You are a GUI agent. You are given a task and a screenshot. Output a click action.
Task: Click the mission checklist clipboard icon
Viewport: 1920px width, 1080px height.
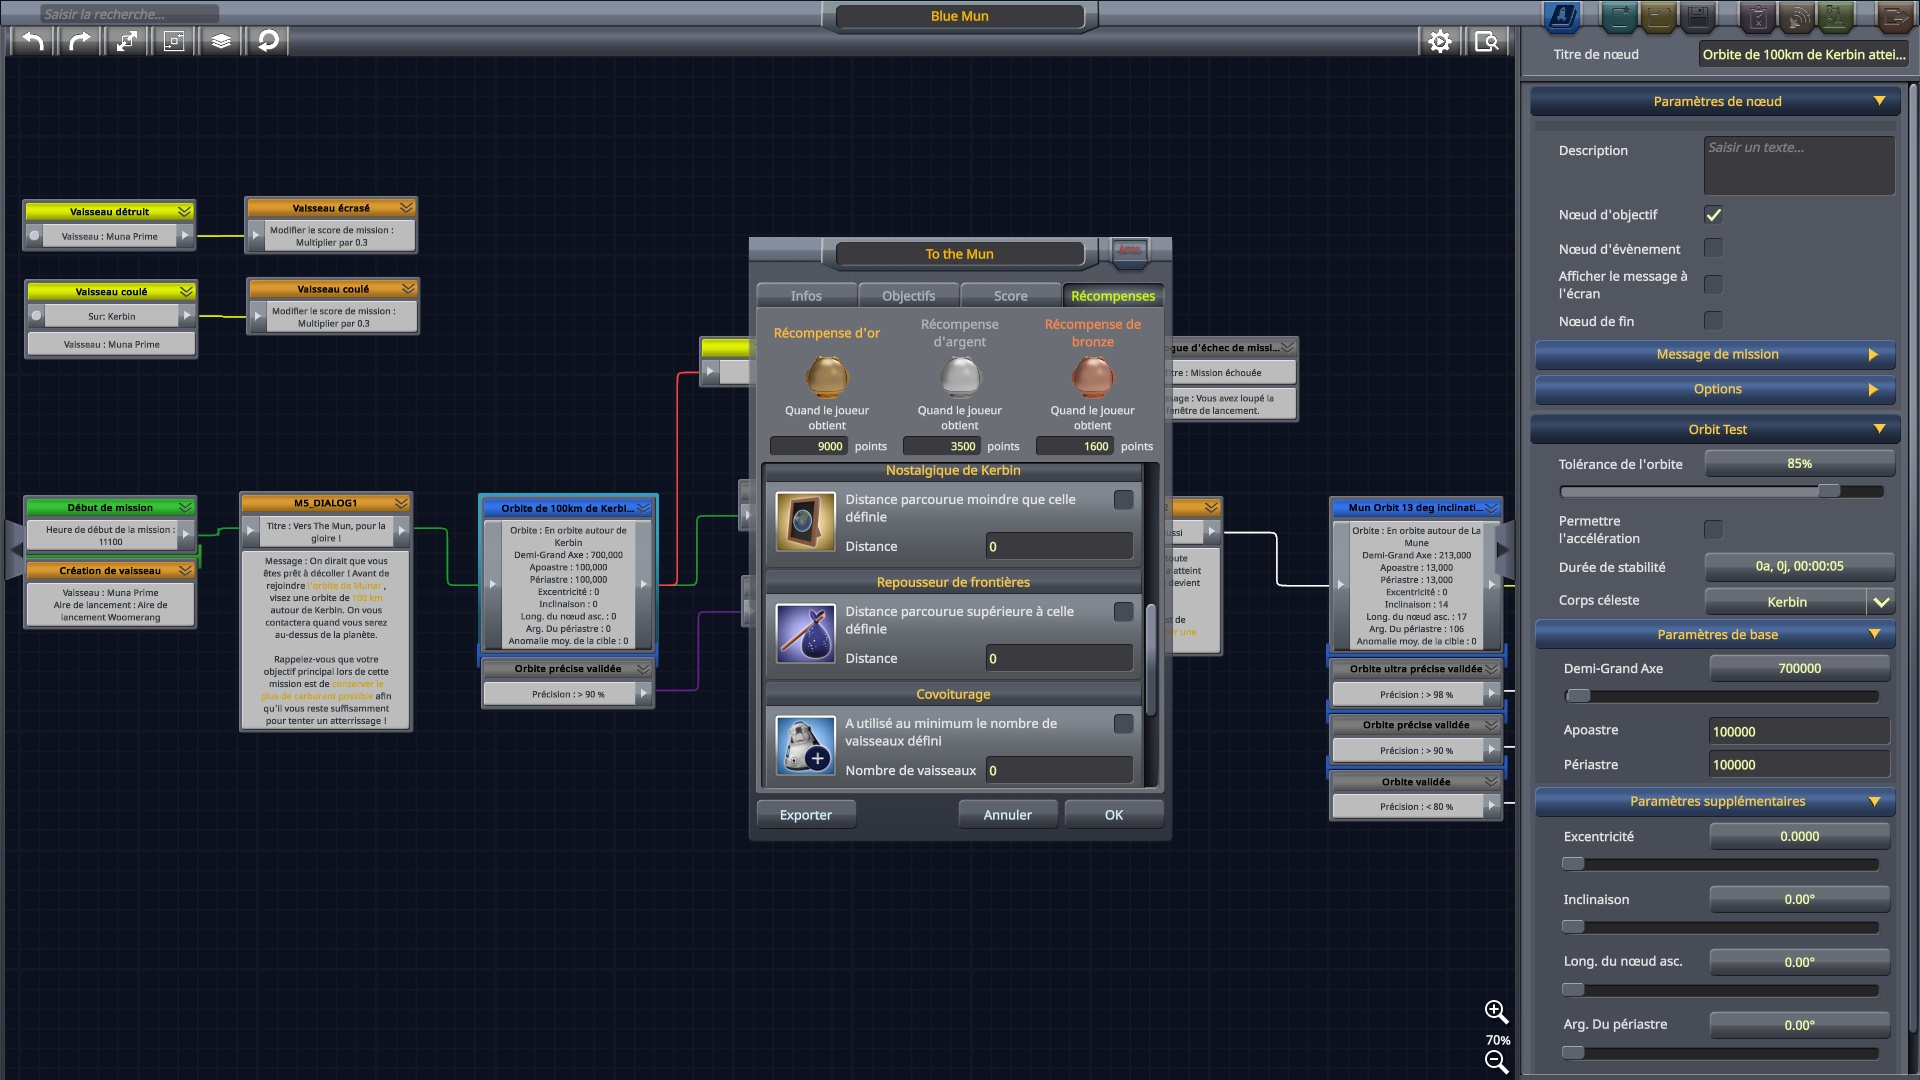click(1758, 16)
